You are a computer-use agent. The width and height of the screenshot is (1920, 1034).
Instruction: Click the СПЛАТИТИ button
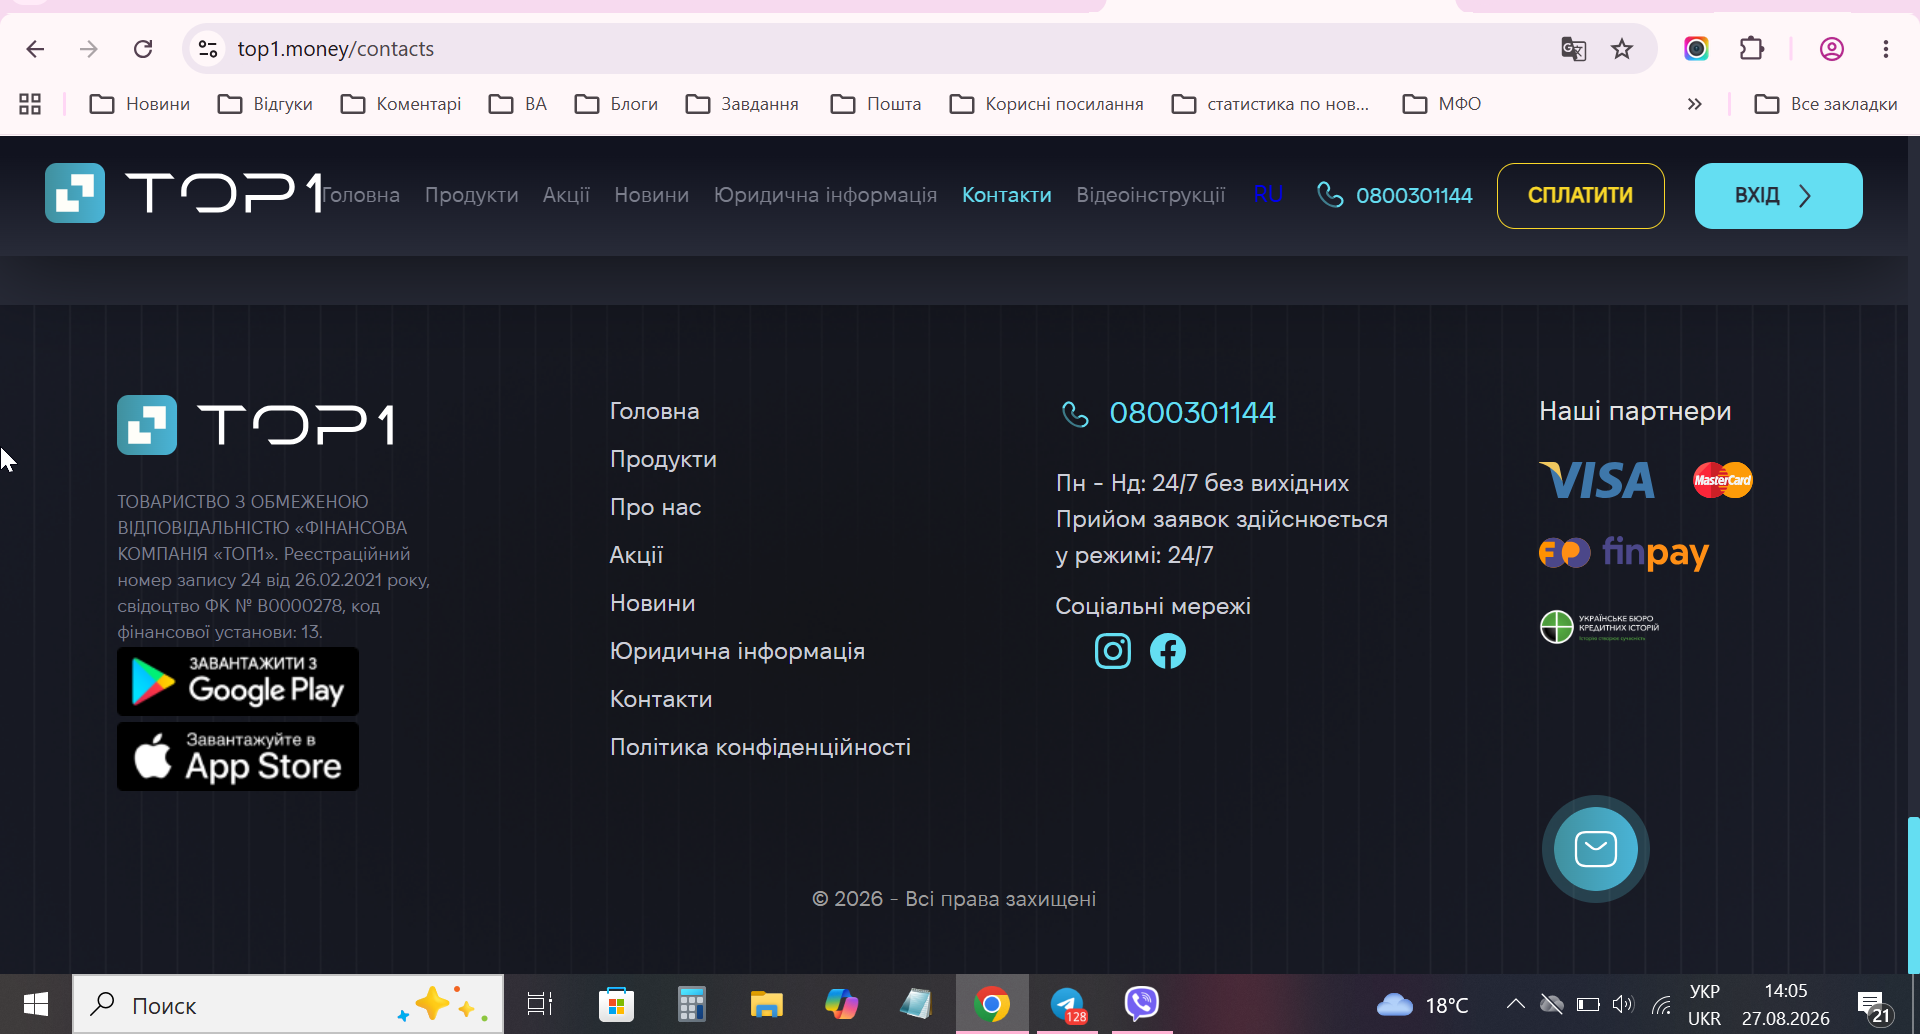pos(1581,196)
